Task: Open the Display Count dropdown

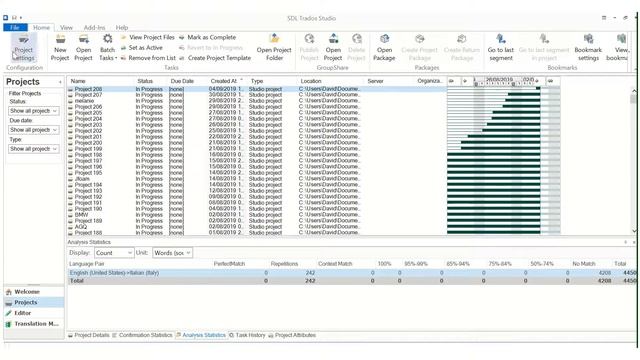Action: (113, 253)
